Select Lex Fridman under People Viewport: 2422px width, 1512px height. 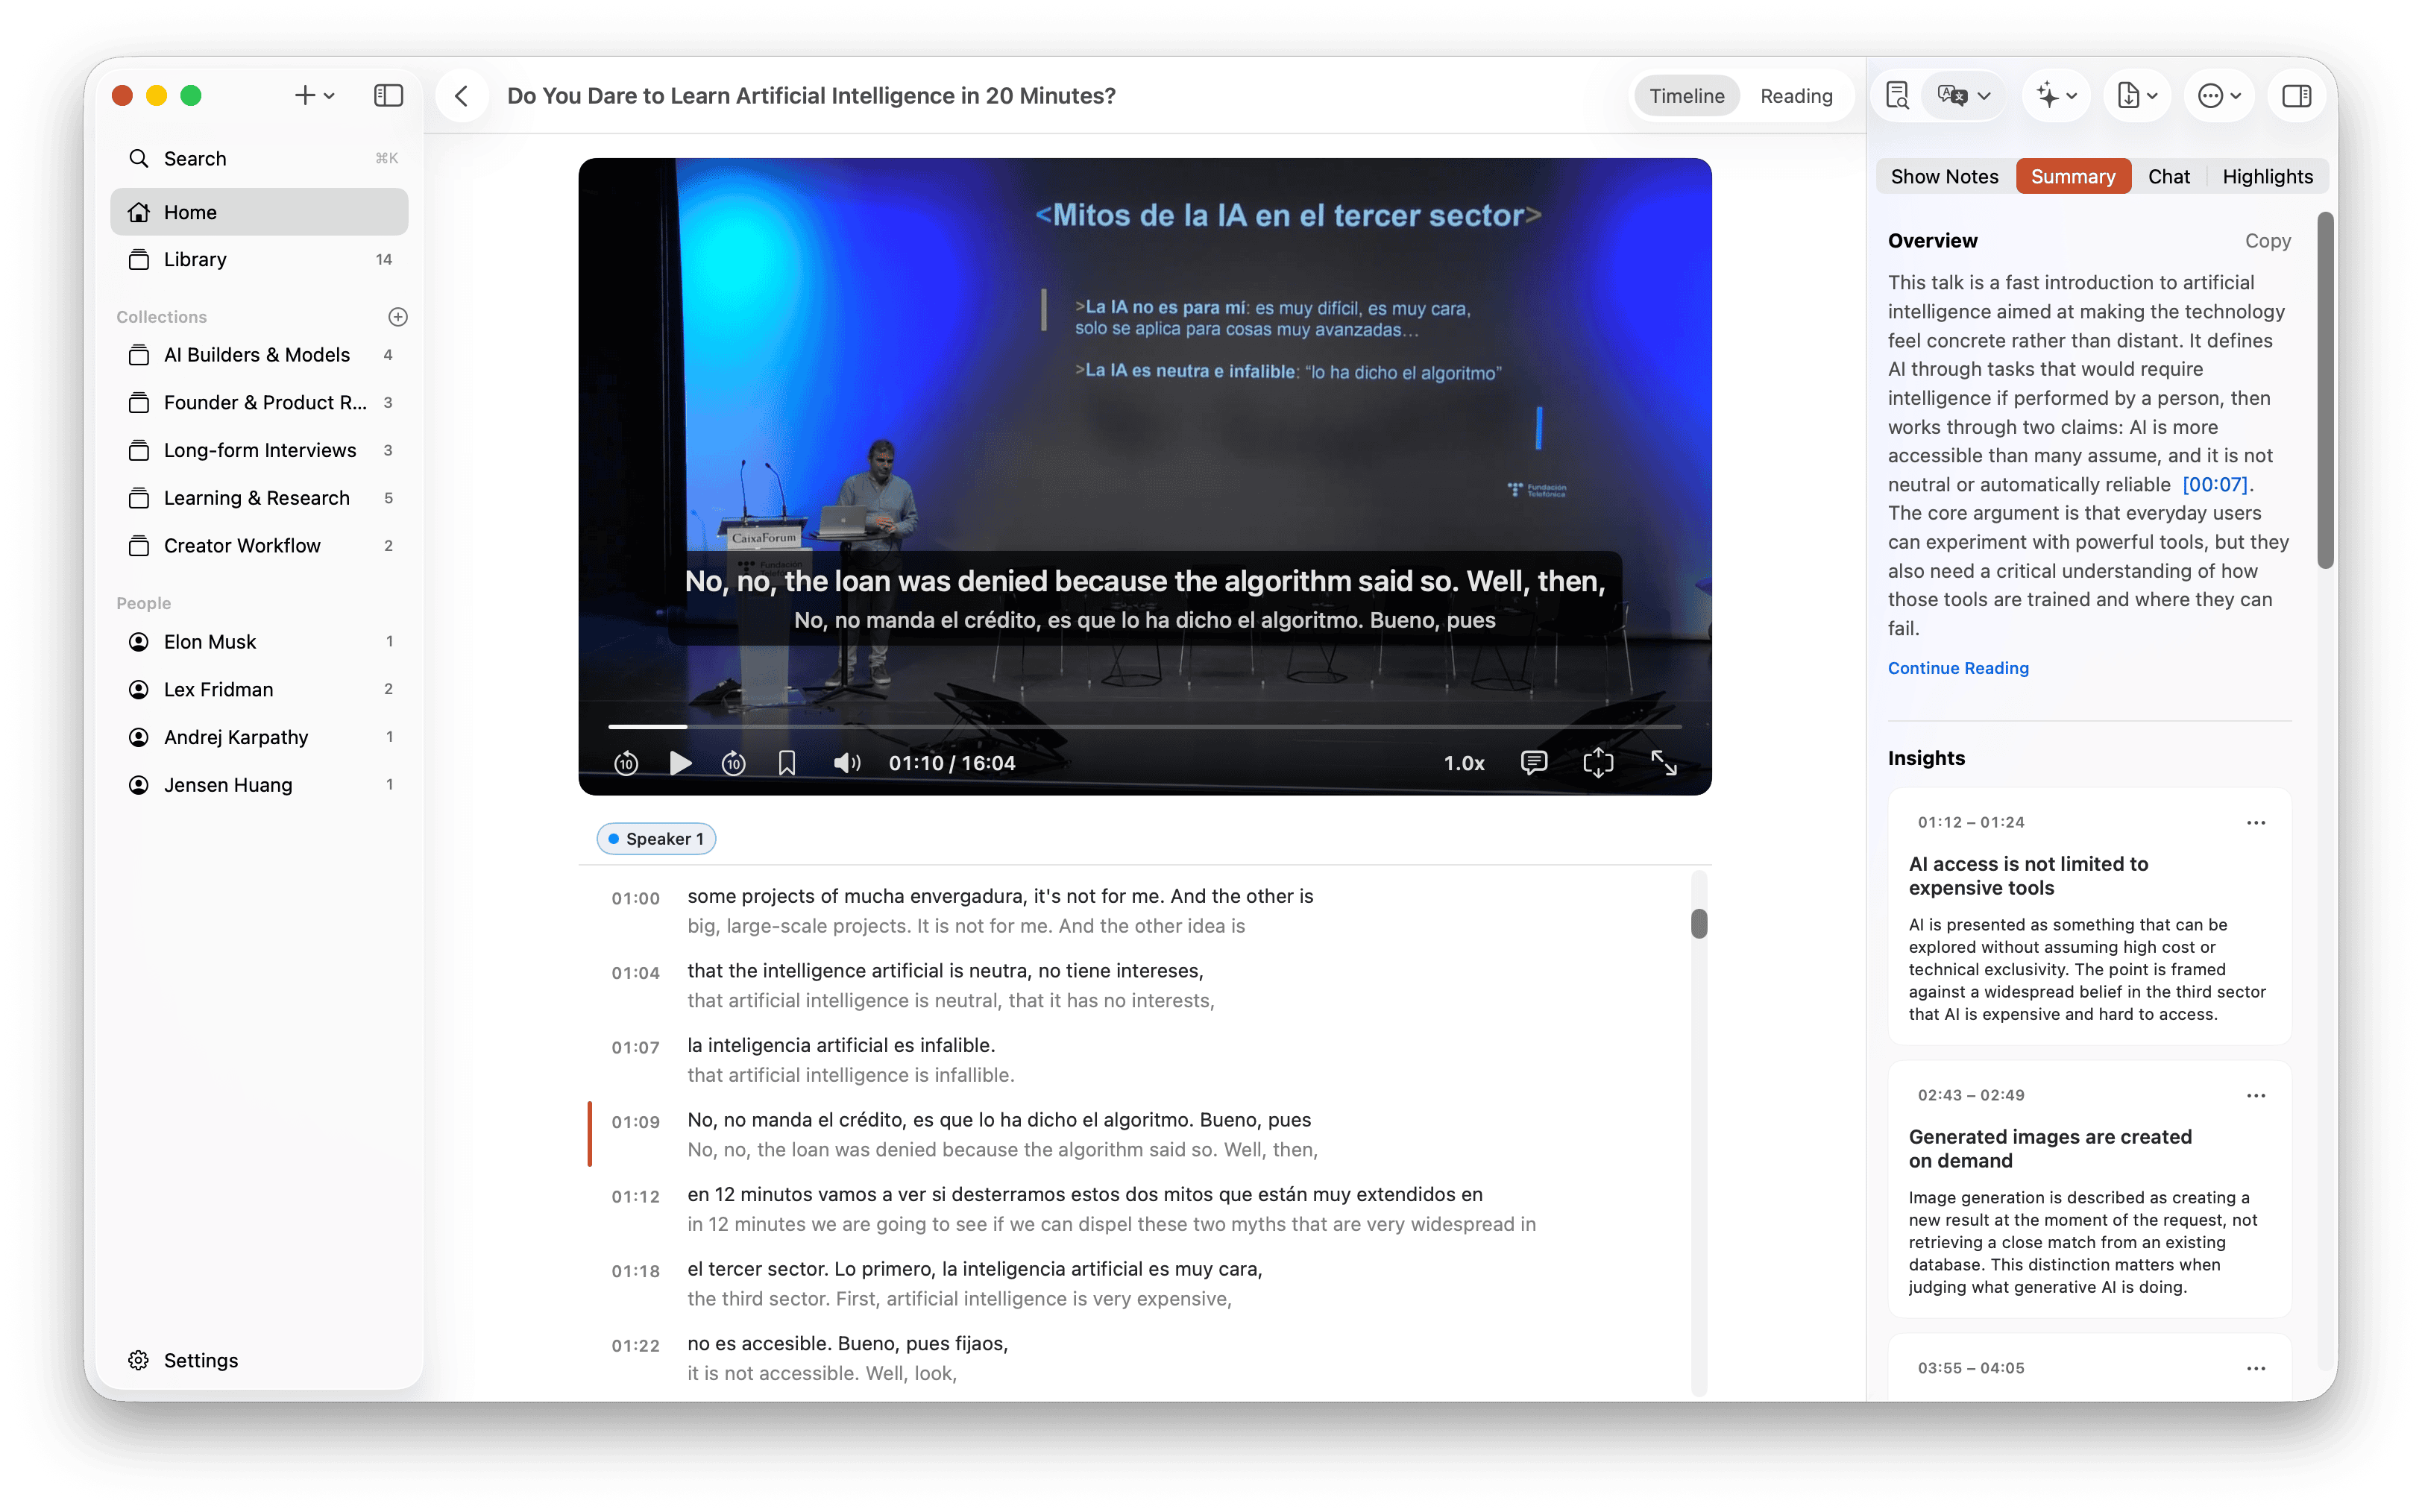[x=259, y=690]
